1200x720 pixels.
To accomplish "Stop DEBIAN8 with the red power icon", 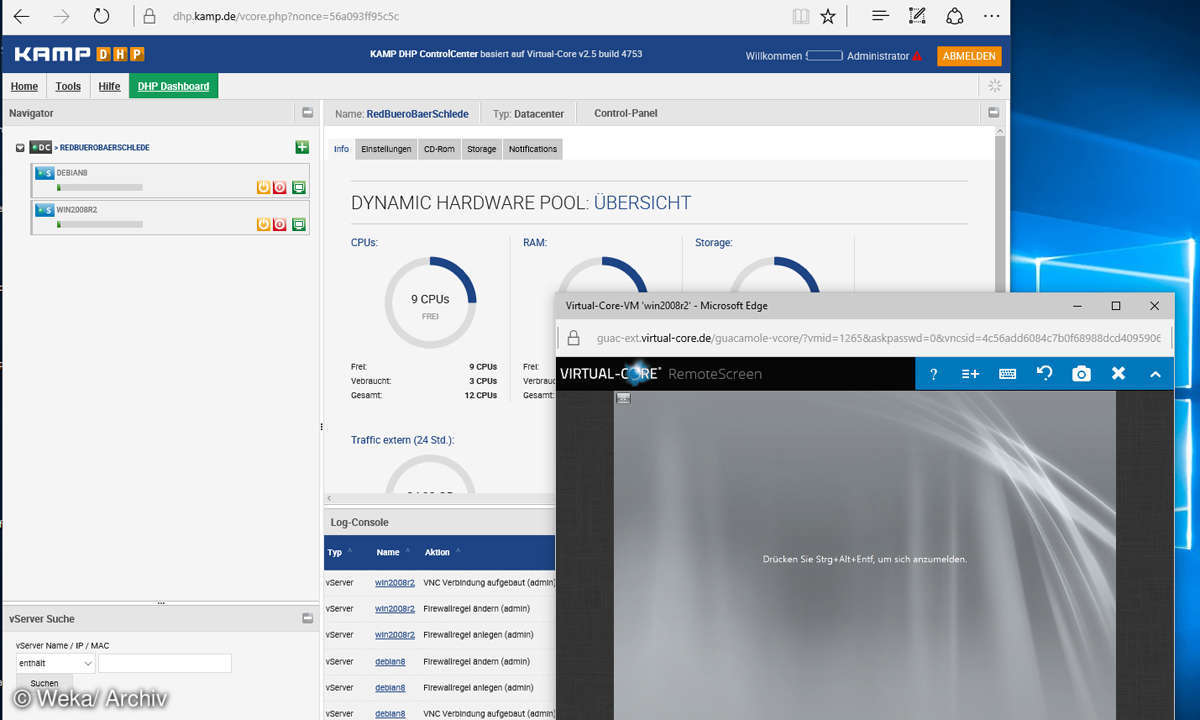I will [x=280, y=187].
